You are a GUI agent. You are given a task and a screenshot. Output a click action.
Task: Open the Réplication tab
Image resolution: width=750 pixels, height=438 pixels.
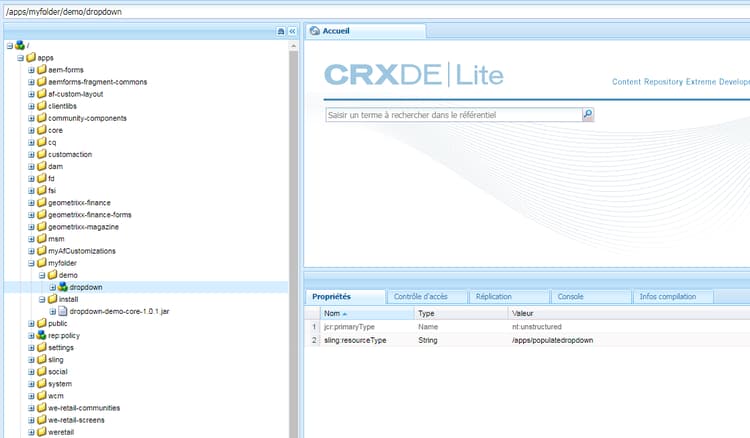[x=509, y=296]
